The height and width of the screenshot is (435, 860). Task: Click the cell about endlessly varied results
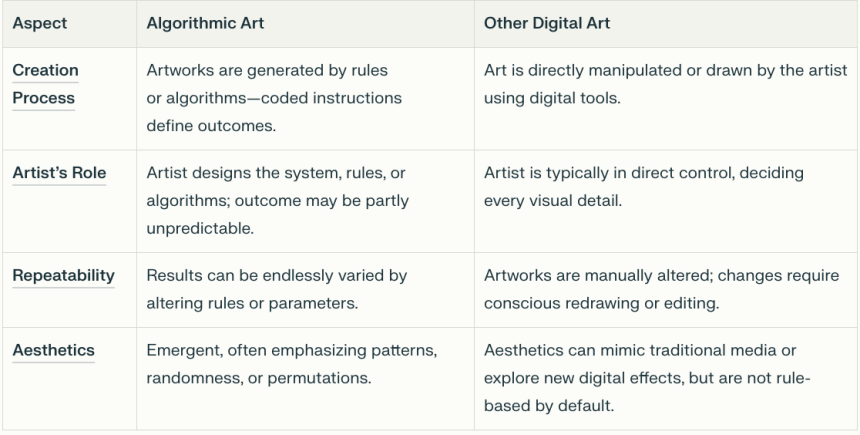point(305,290)
